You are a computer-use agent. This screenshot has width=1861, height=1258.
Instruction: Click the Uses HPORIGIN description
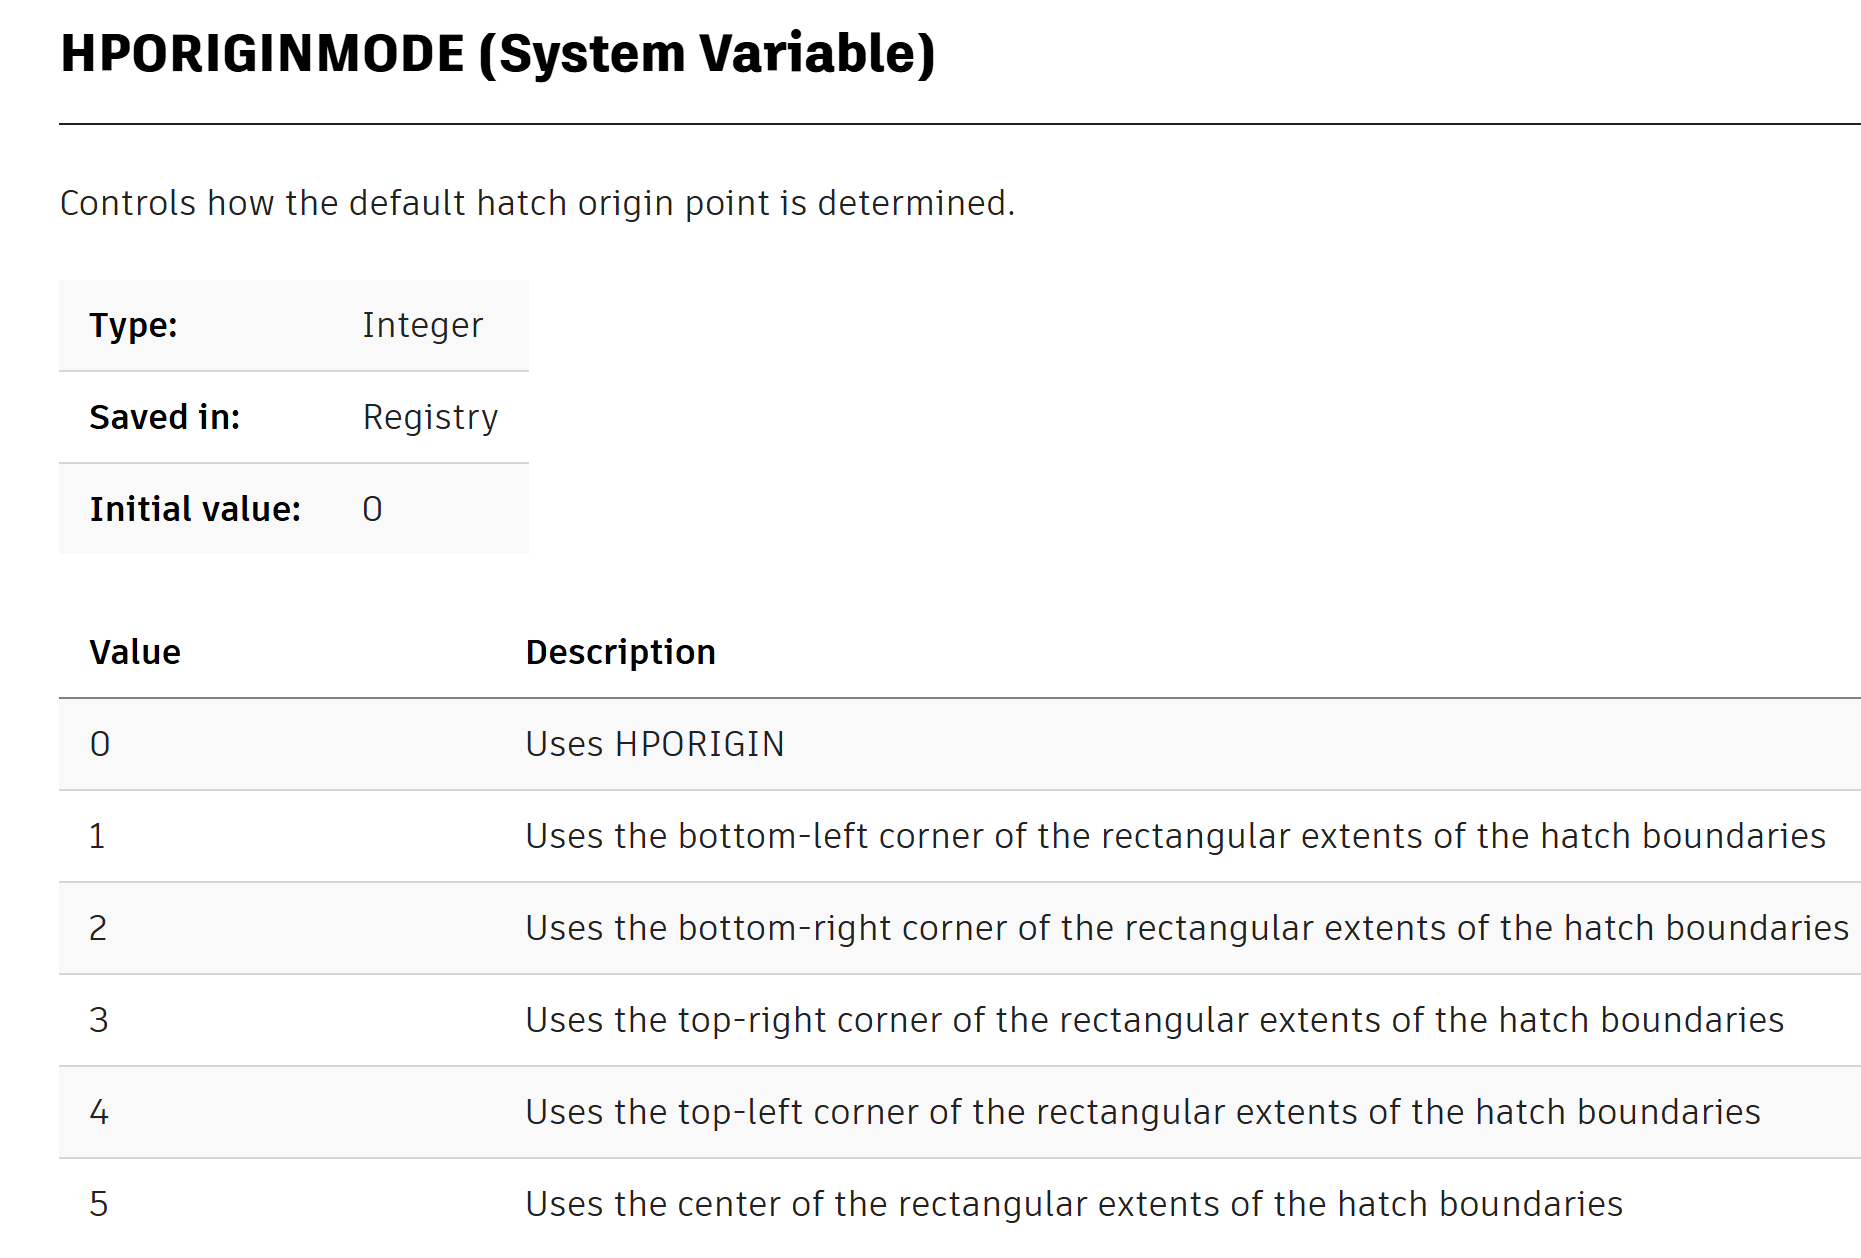655,744
